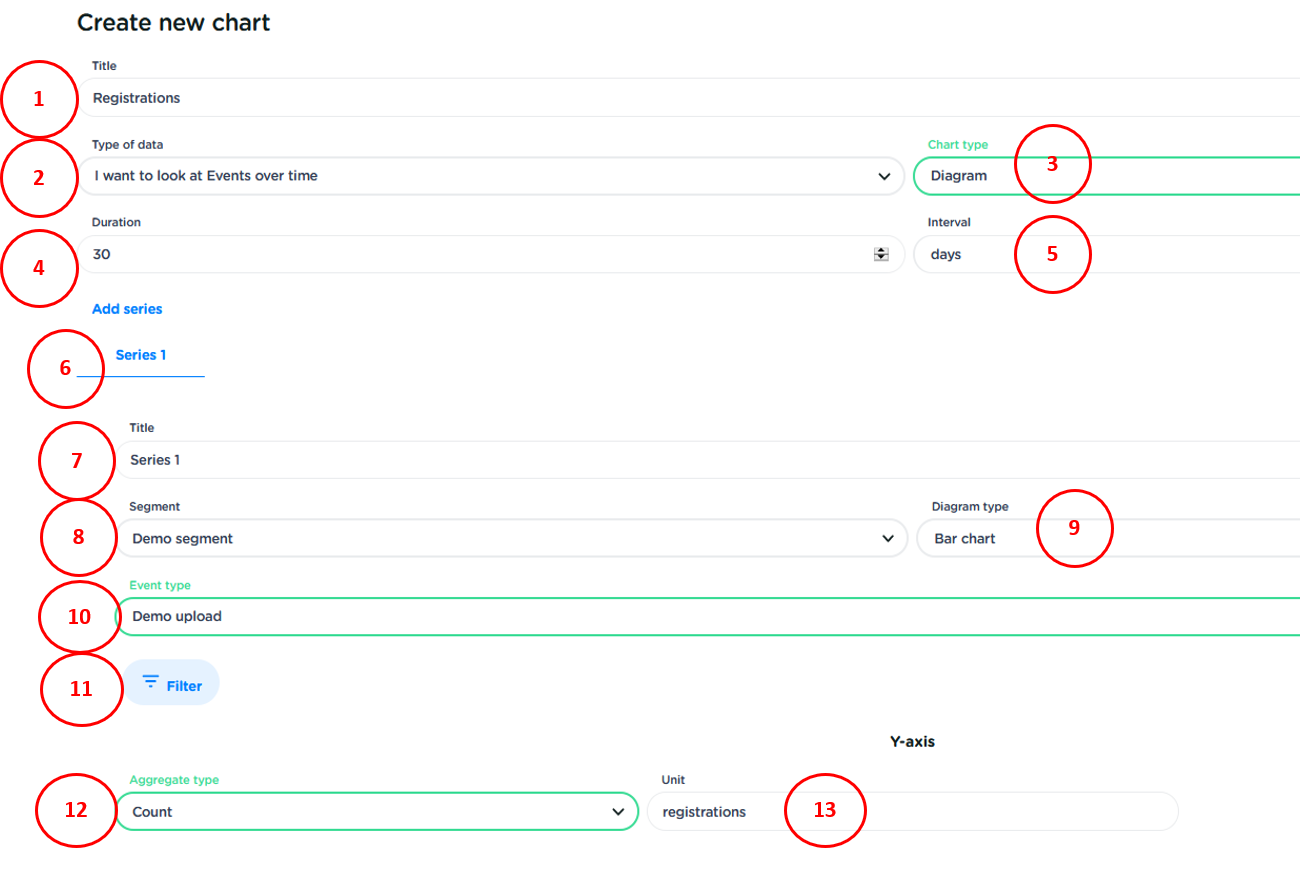Increase Duration using the up stepper arrow

(x=881, y=250)
